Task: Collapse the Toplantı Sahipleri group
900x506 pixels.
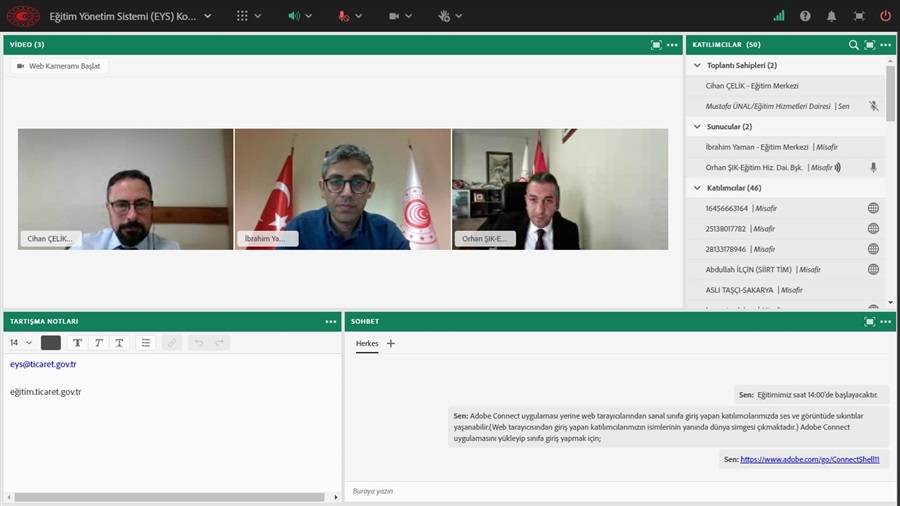Action: coord(696,65)
